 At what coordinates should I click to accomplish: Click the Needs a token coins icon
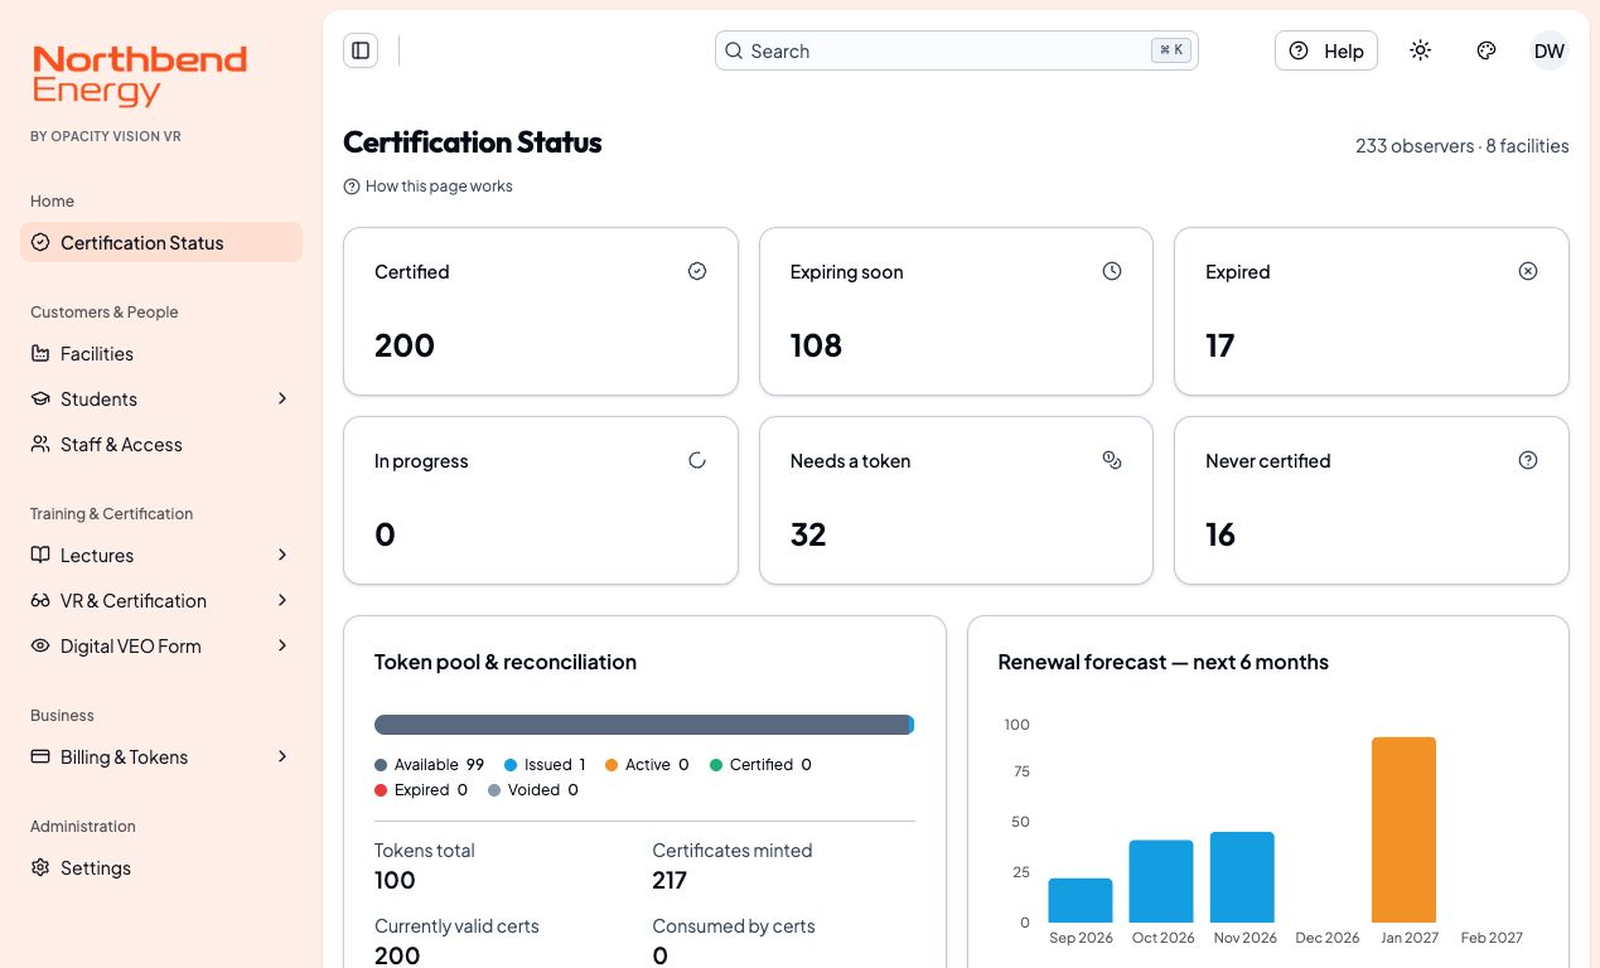coord(1112,460)
